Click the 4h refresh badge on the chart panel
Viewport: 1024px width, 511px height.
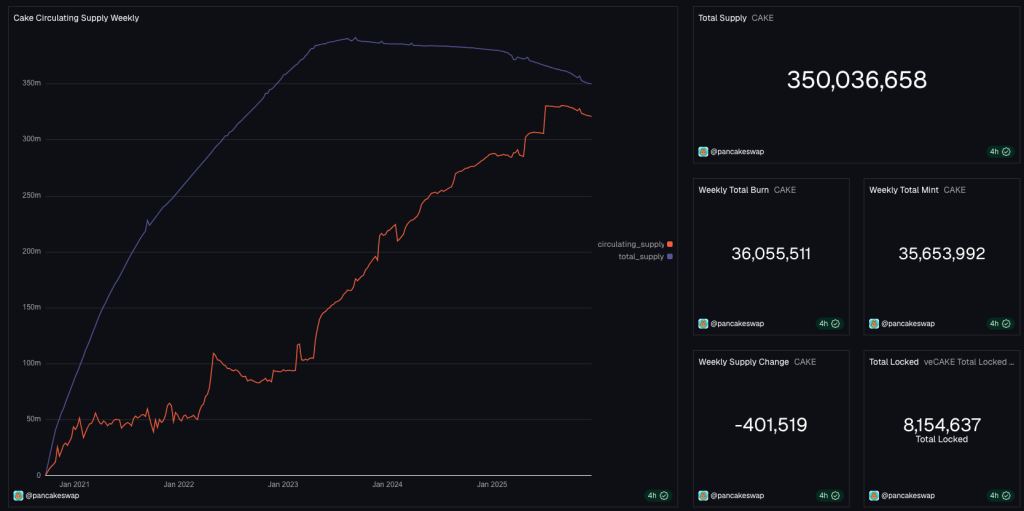pos(657,495)
